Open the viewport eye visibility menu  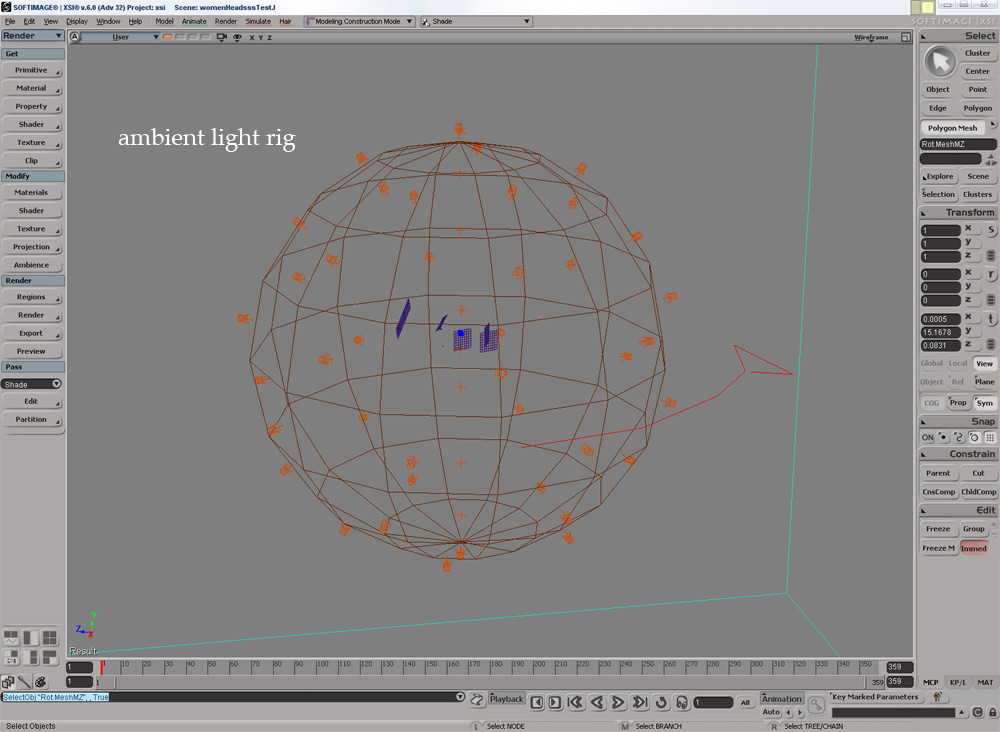point(237,37)
